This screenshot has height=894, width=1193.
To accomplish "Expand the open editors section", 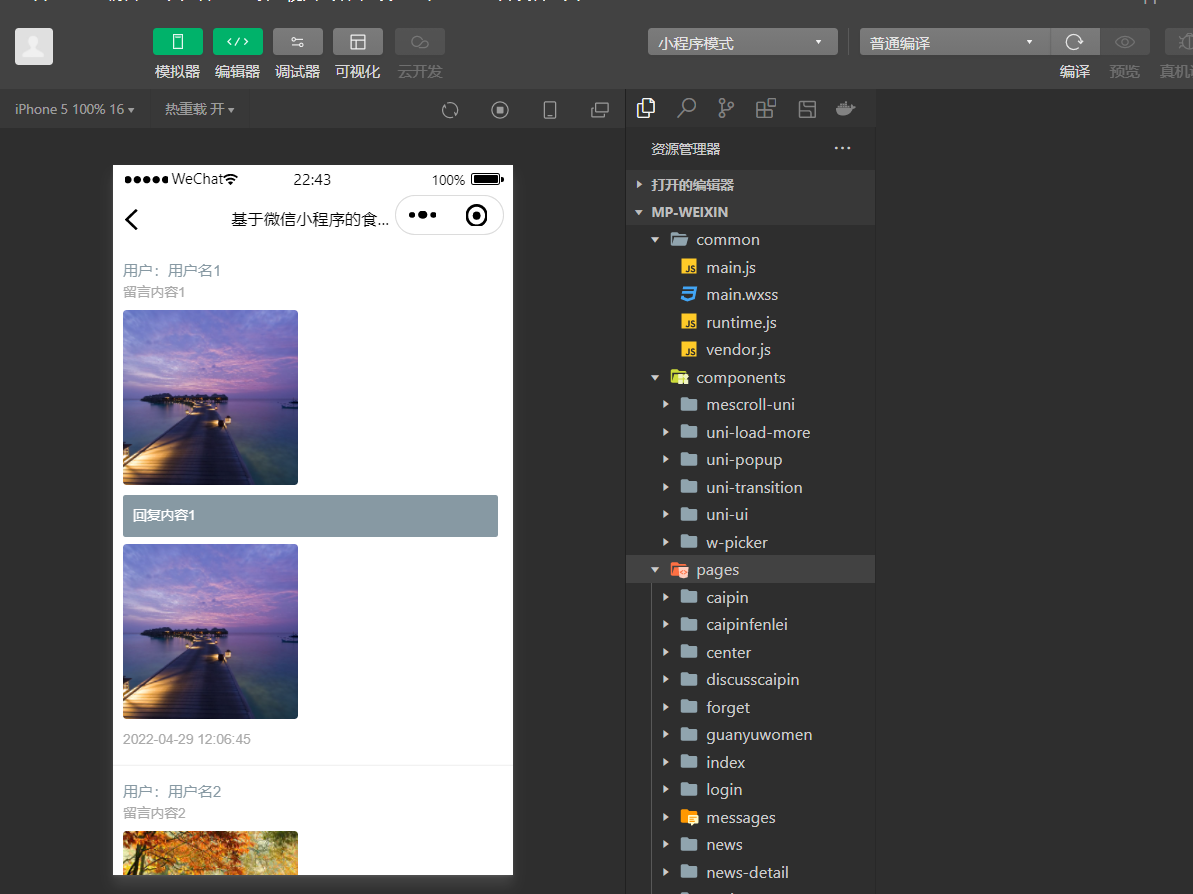I will point(750,184).
